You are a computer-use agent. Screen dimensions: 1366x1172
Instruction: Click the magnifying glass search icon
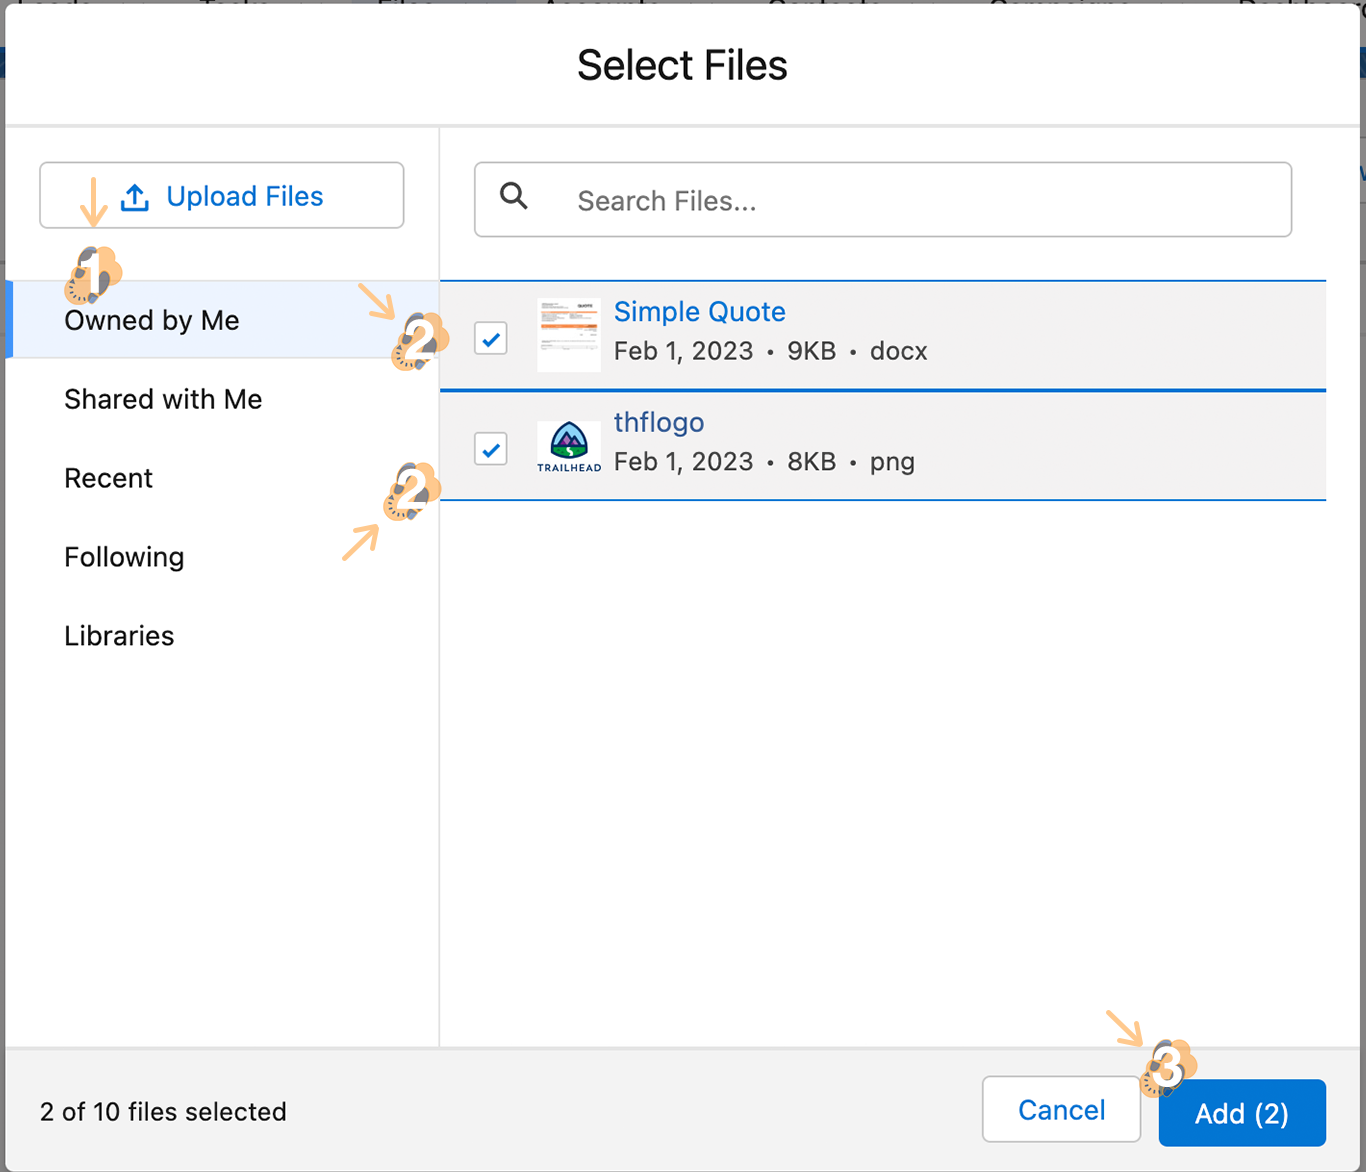514,196
